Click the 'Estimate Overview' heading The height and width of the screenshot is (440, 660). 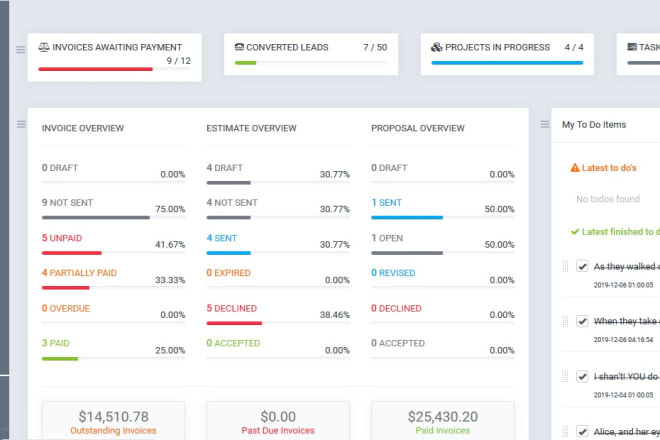click(251, 128)
